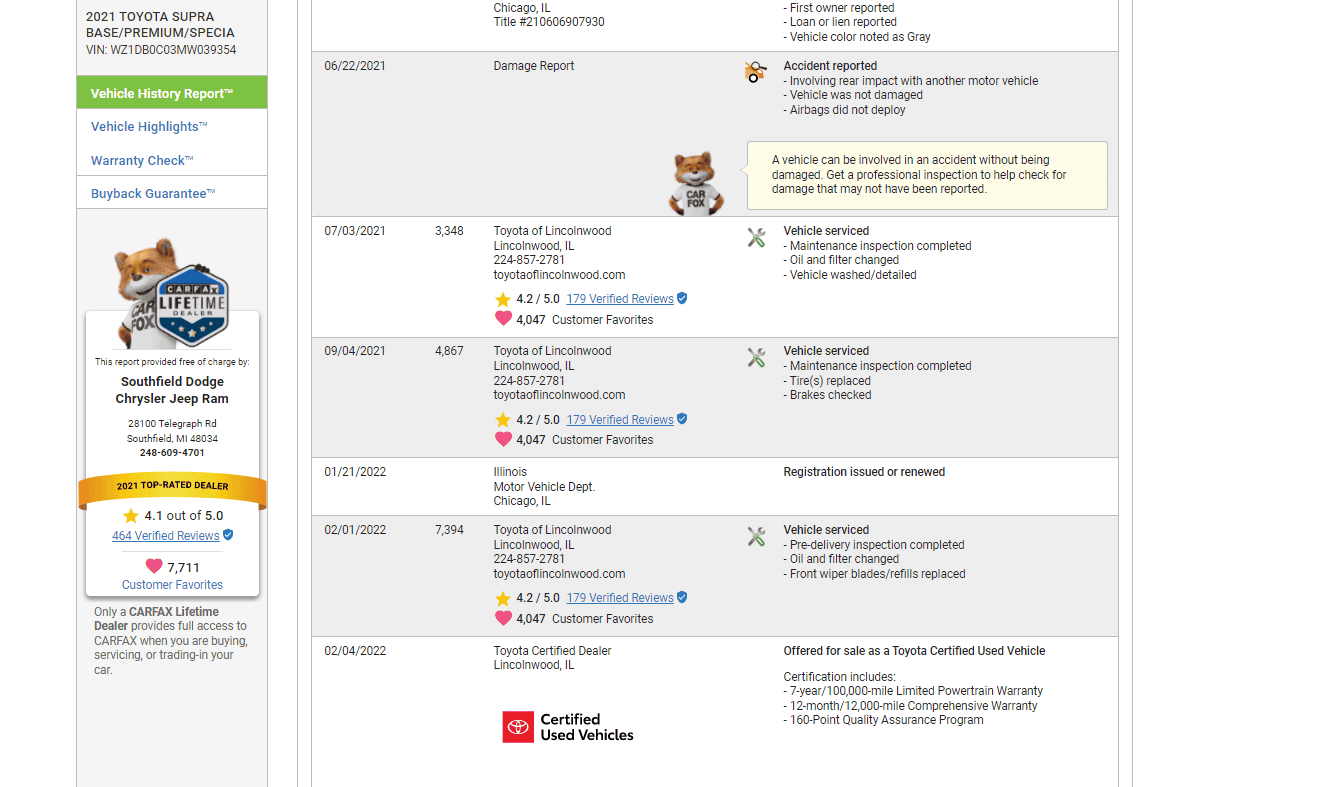The height and width of the screenshot is (787, 1320).
Task: Click the CARFAX Lifetime Dealer badge
Action: pos(192,305)
